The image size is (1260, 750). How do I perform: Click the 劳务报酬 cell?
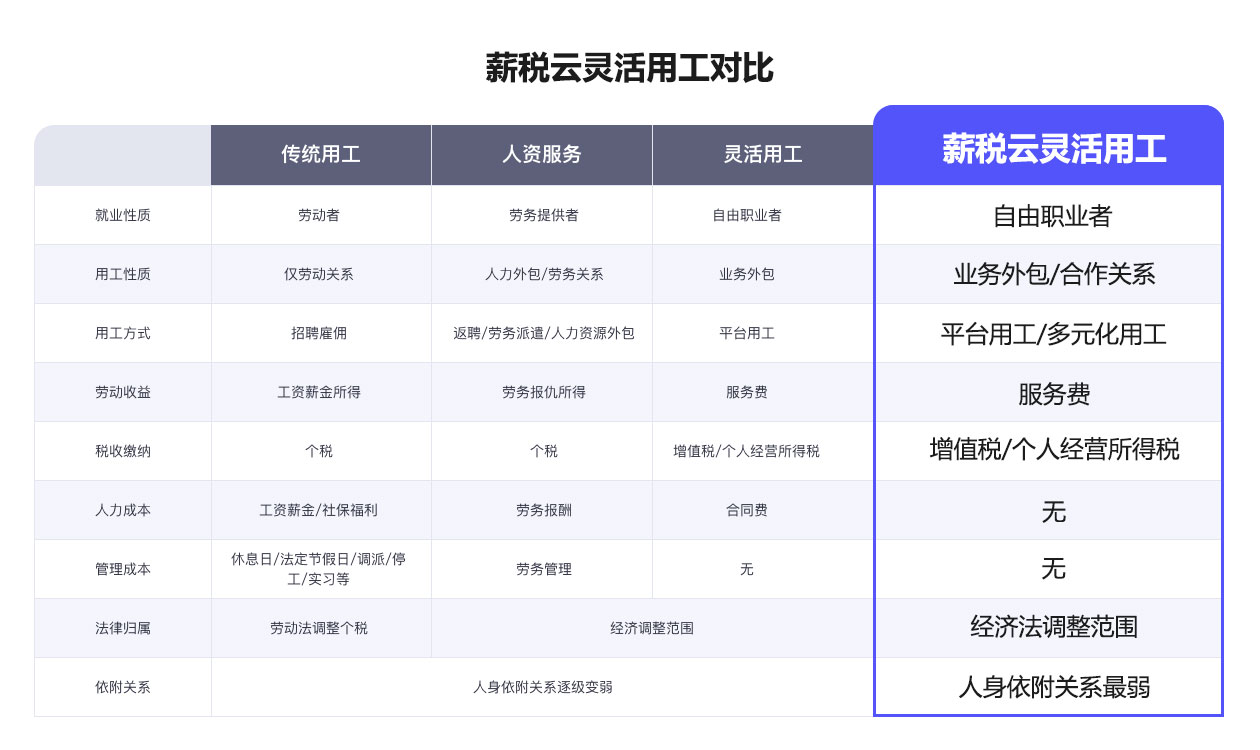pyautogui.click(x=544, y=510)
